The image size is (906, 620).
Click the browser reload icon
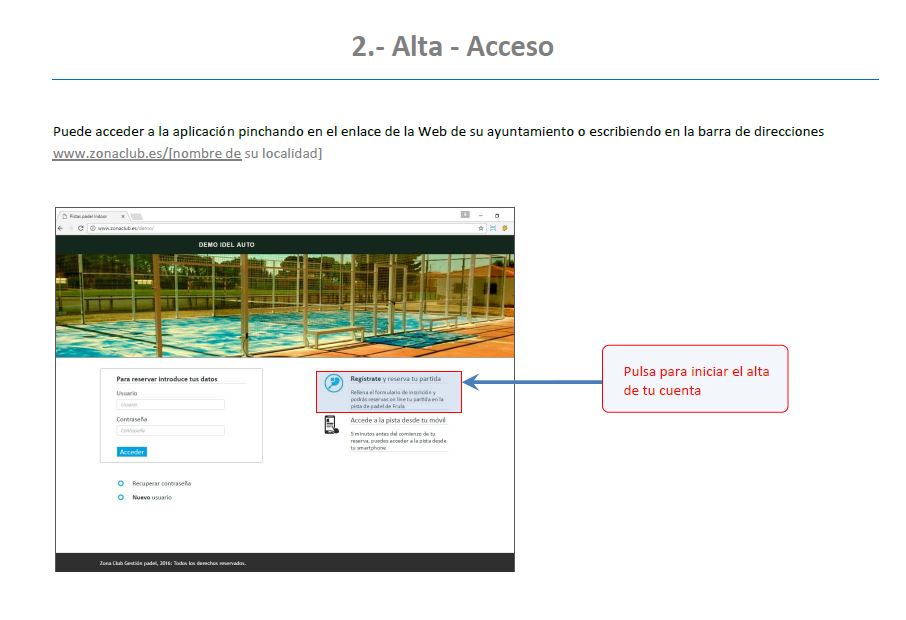(81, 228)
